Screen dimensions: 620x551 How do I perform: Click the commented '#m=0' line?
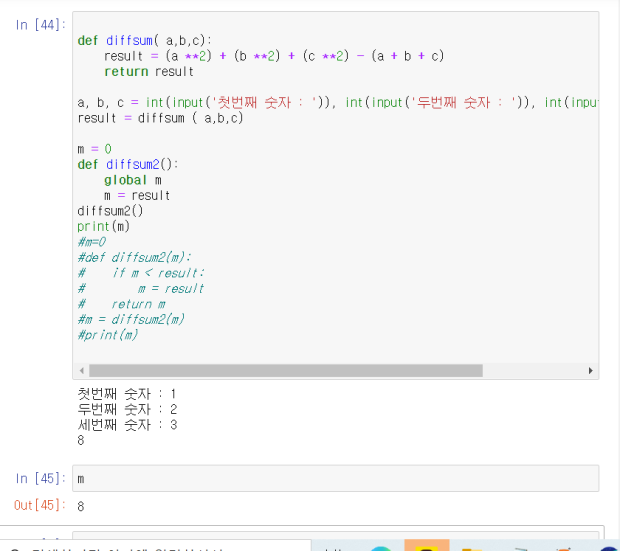tap(92, 242)
